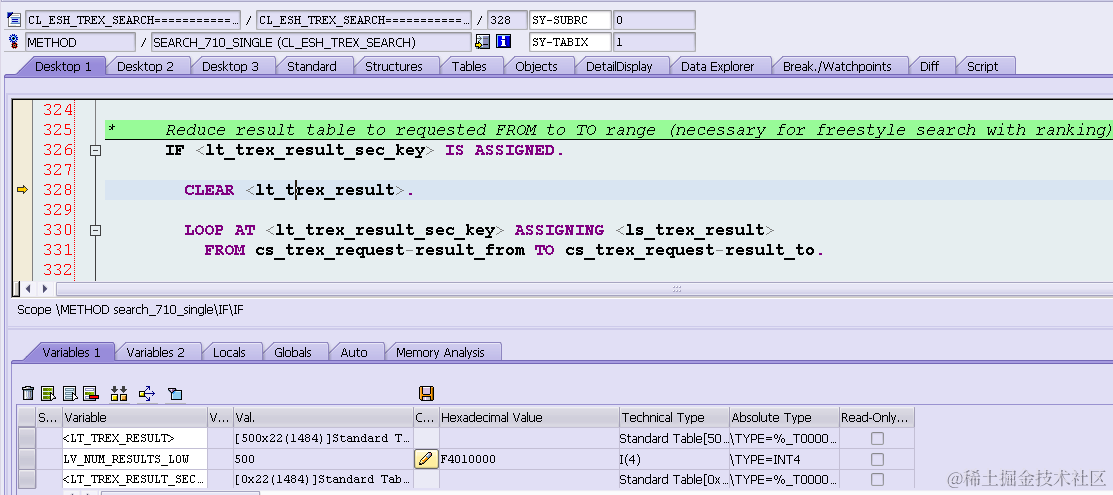1113x495 pixels.
Task: Click the SY-SUBRC field name
Action: [x=570, y=20]
